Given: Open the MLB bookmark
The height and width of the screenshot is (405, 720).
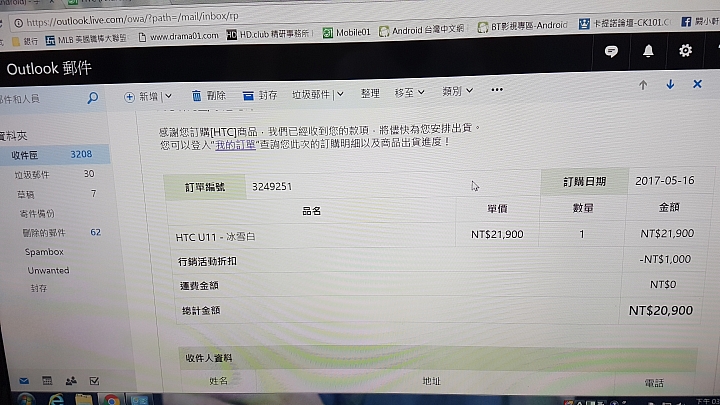Looking at the screenshot, I should [86, 39].
